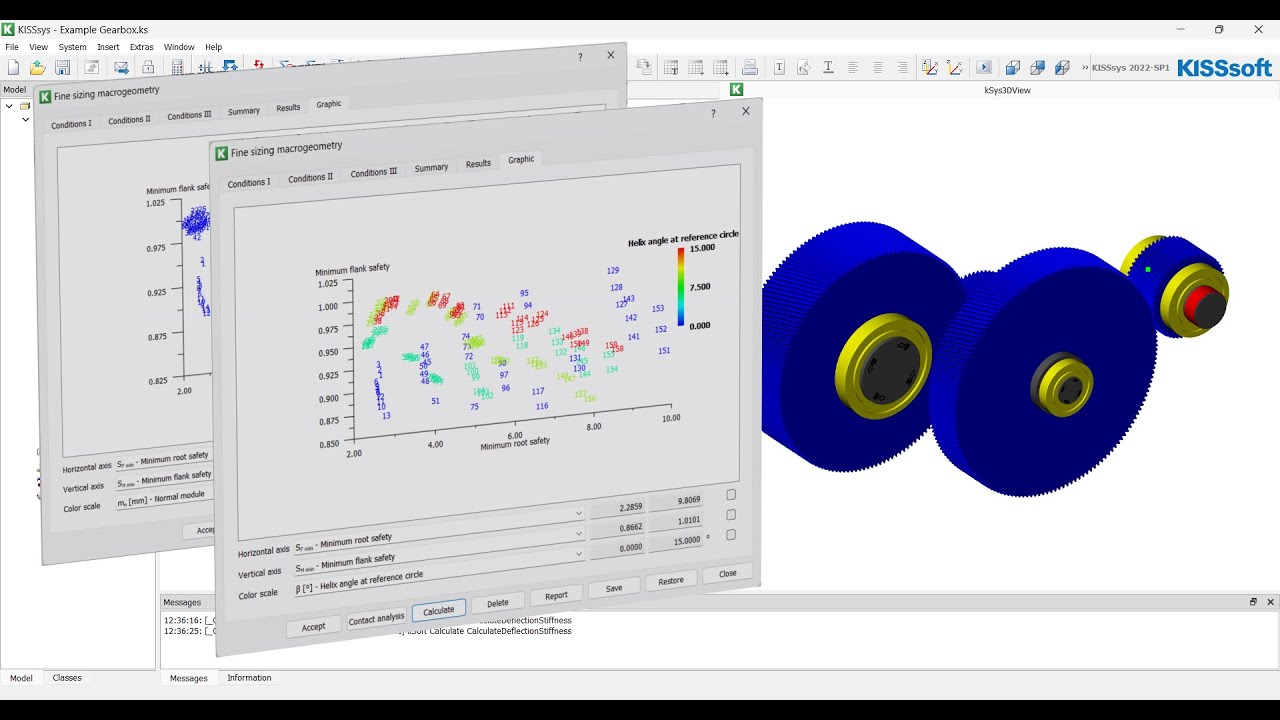
Task: Save project with the floppy disk icon
Action: tap(62, 68)
